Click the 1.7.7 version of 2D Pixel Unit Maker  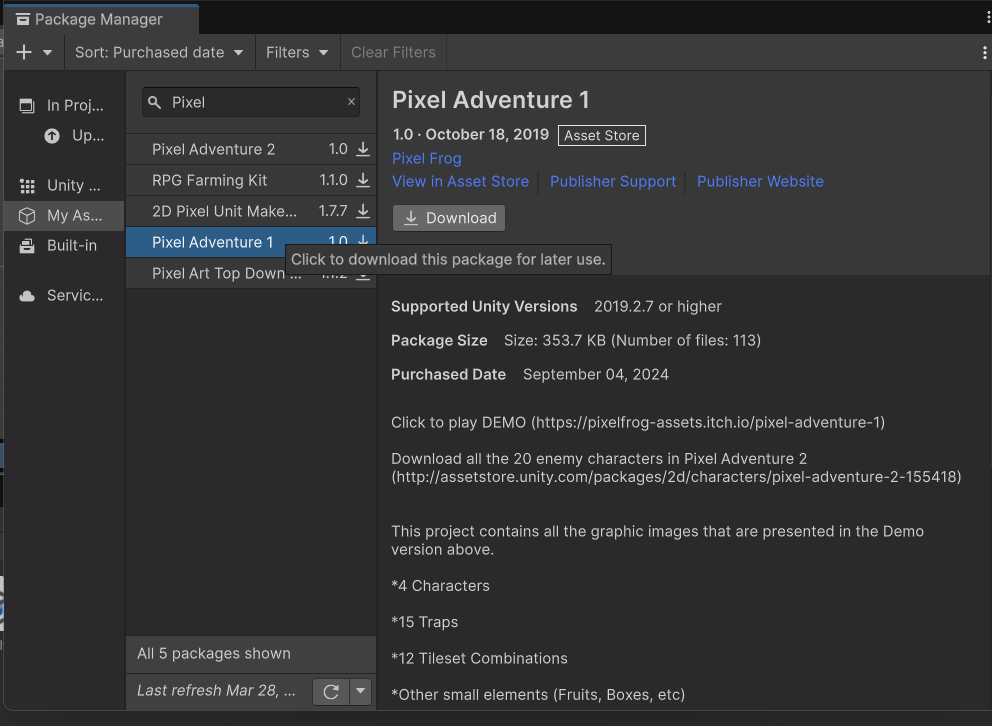(333, 211)
